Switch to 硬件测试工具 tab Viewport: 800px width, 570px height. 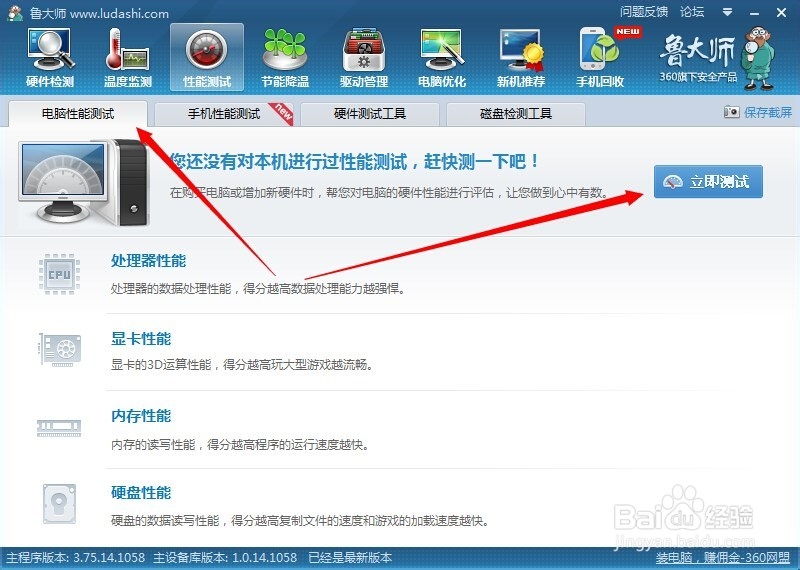point(369,113)
